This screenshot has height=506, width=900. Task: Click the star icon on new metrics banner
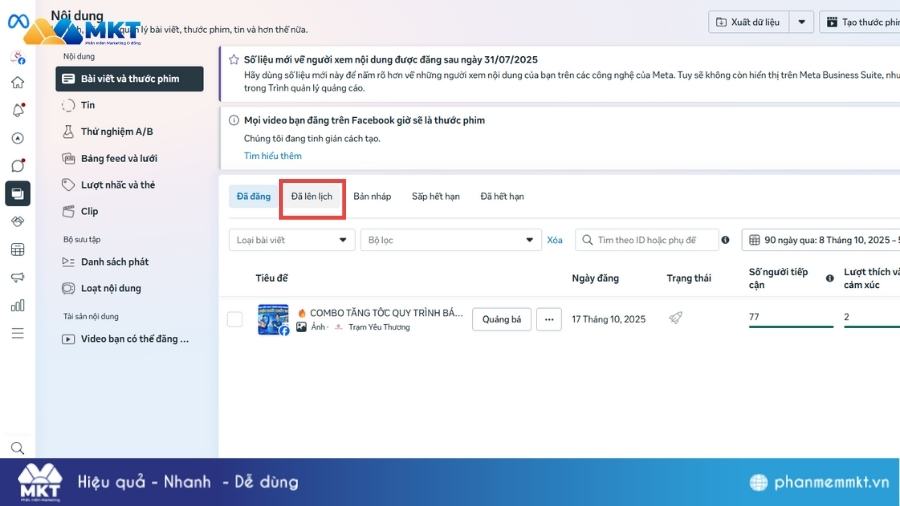[x=234, y=60]
